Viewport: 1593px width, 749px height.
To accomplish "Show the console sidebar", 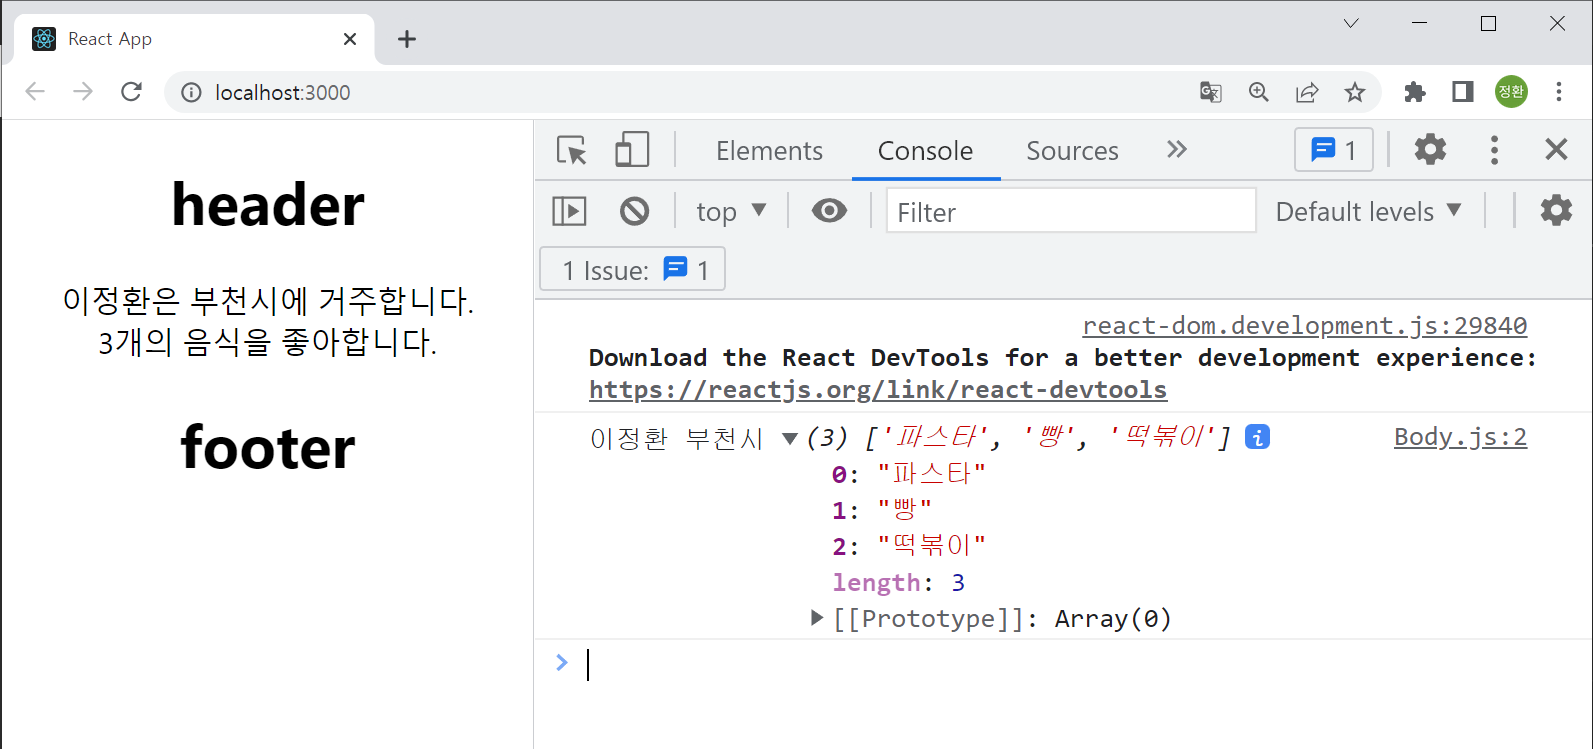I will 570,211.
